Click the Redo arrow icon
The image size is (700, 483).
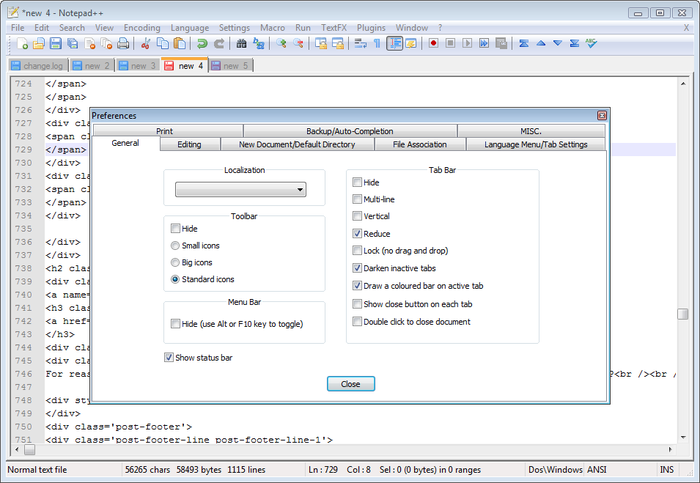[x=219, y=44]
